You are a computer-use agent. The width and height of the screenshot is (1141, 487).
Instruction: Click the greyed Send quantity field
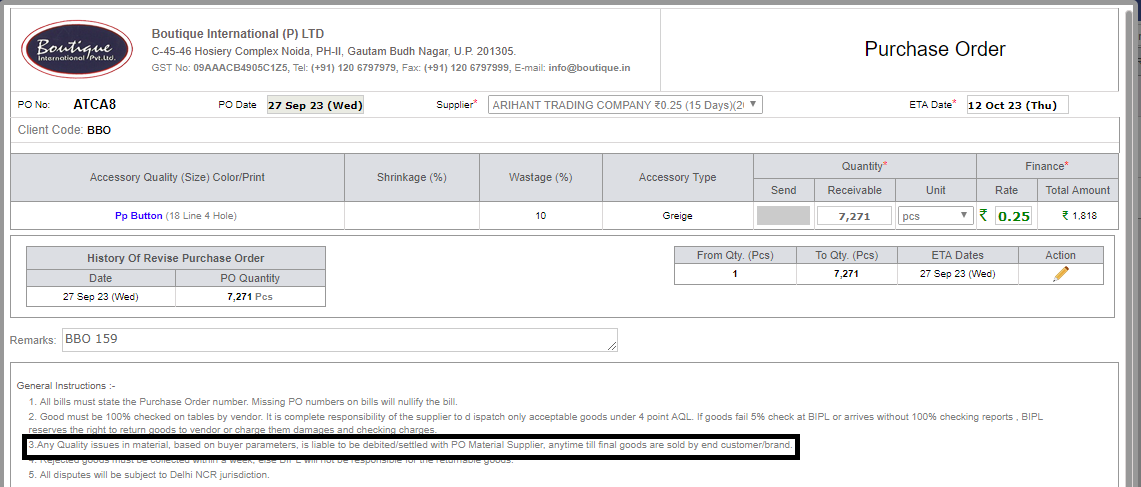pos(783,215)
